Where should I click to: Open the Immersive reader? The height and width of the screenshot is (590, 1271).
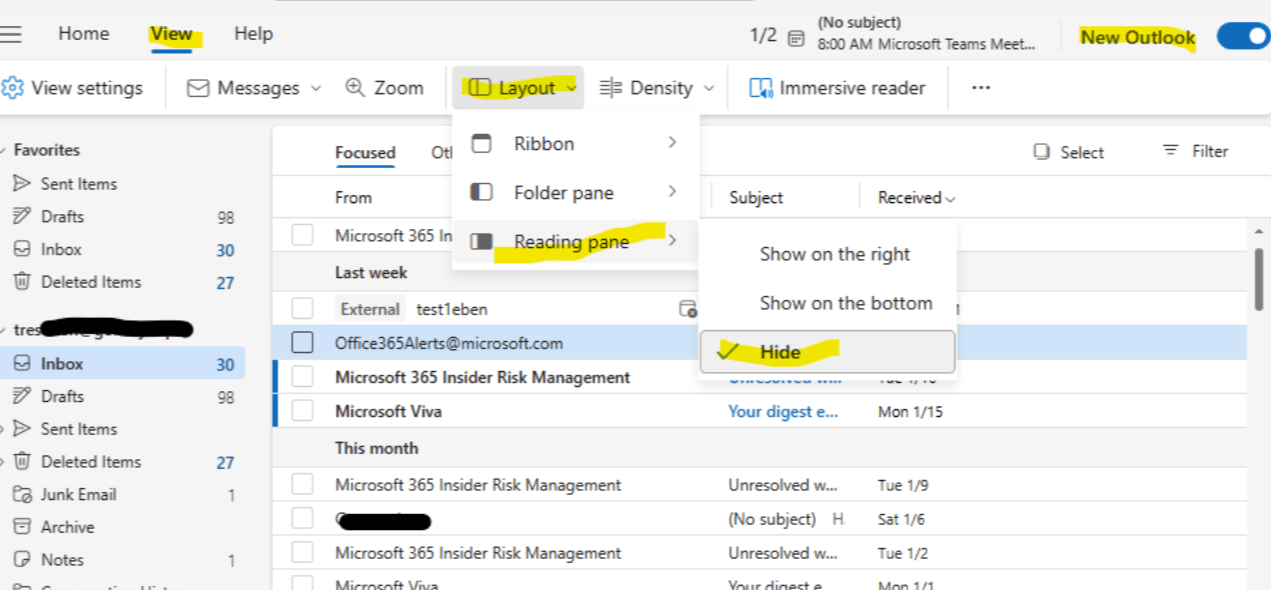(x=837, y=88)
